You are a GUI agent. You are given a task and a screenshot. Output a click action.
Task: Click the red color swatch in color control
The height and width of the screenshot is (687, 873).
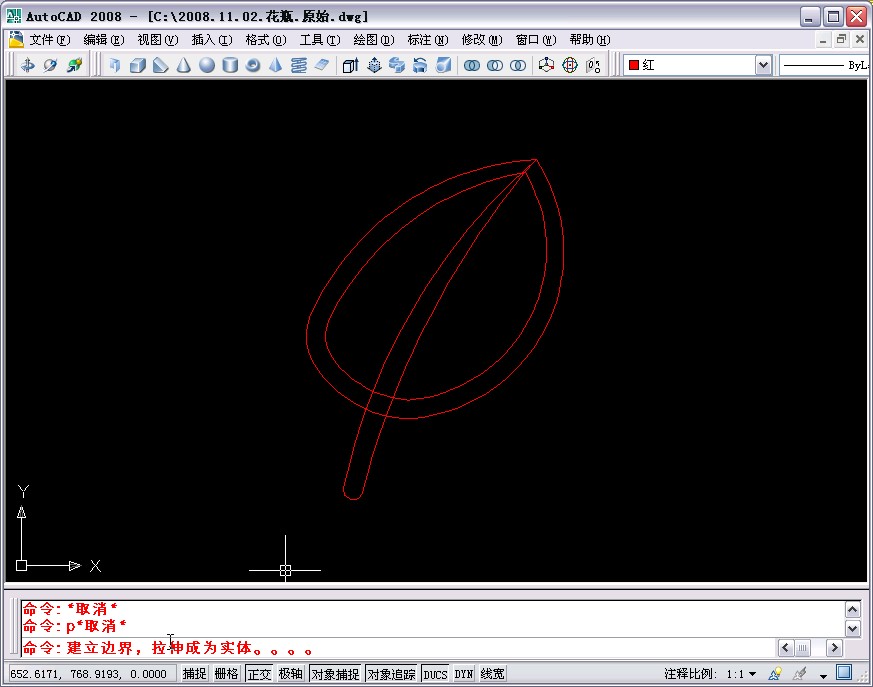[x=634, y=65]
